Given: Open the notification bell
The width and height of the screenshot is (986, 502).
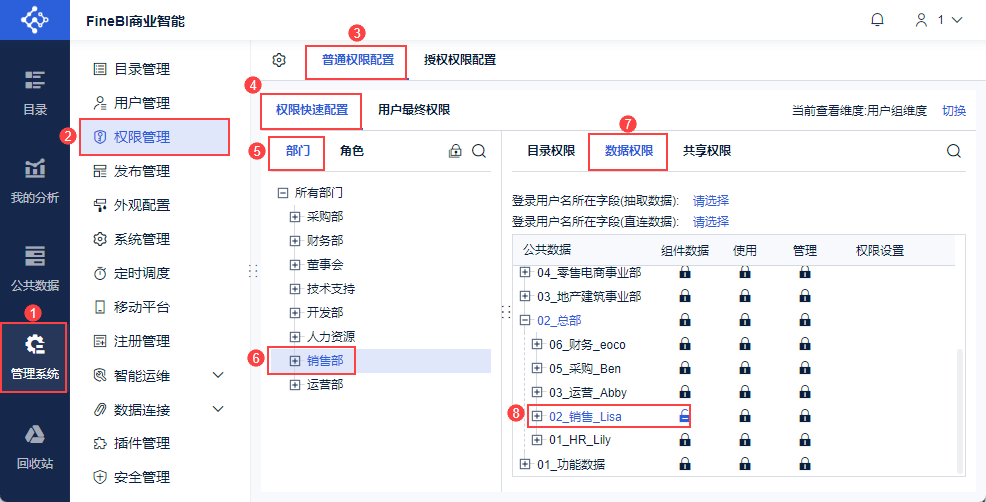Looking at the screenshot, I should point(877,20).
